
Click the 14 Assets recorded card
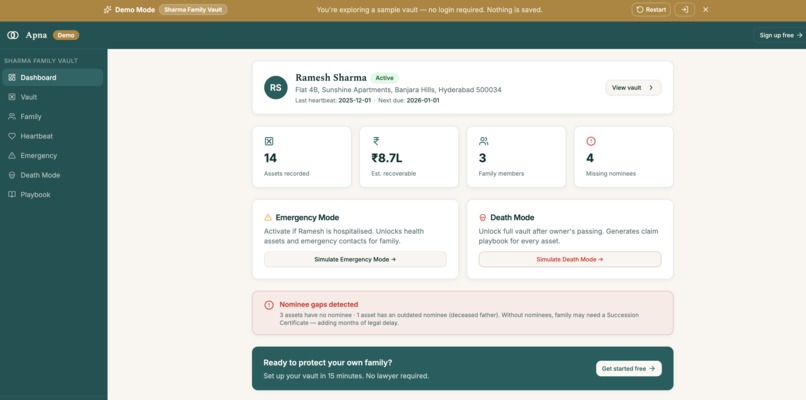tap(302, 157)
